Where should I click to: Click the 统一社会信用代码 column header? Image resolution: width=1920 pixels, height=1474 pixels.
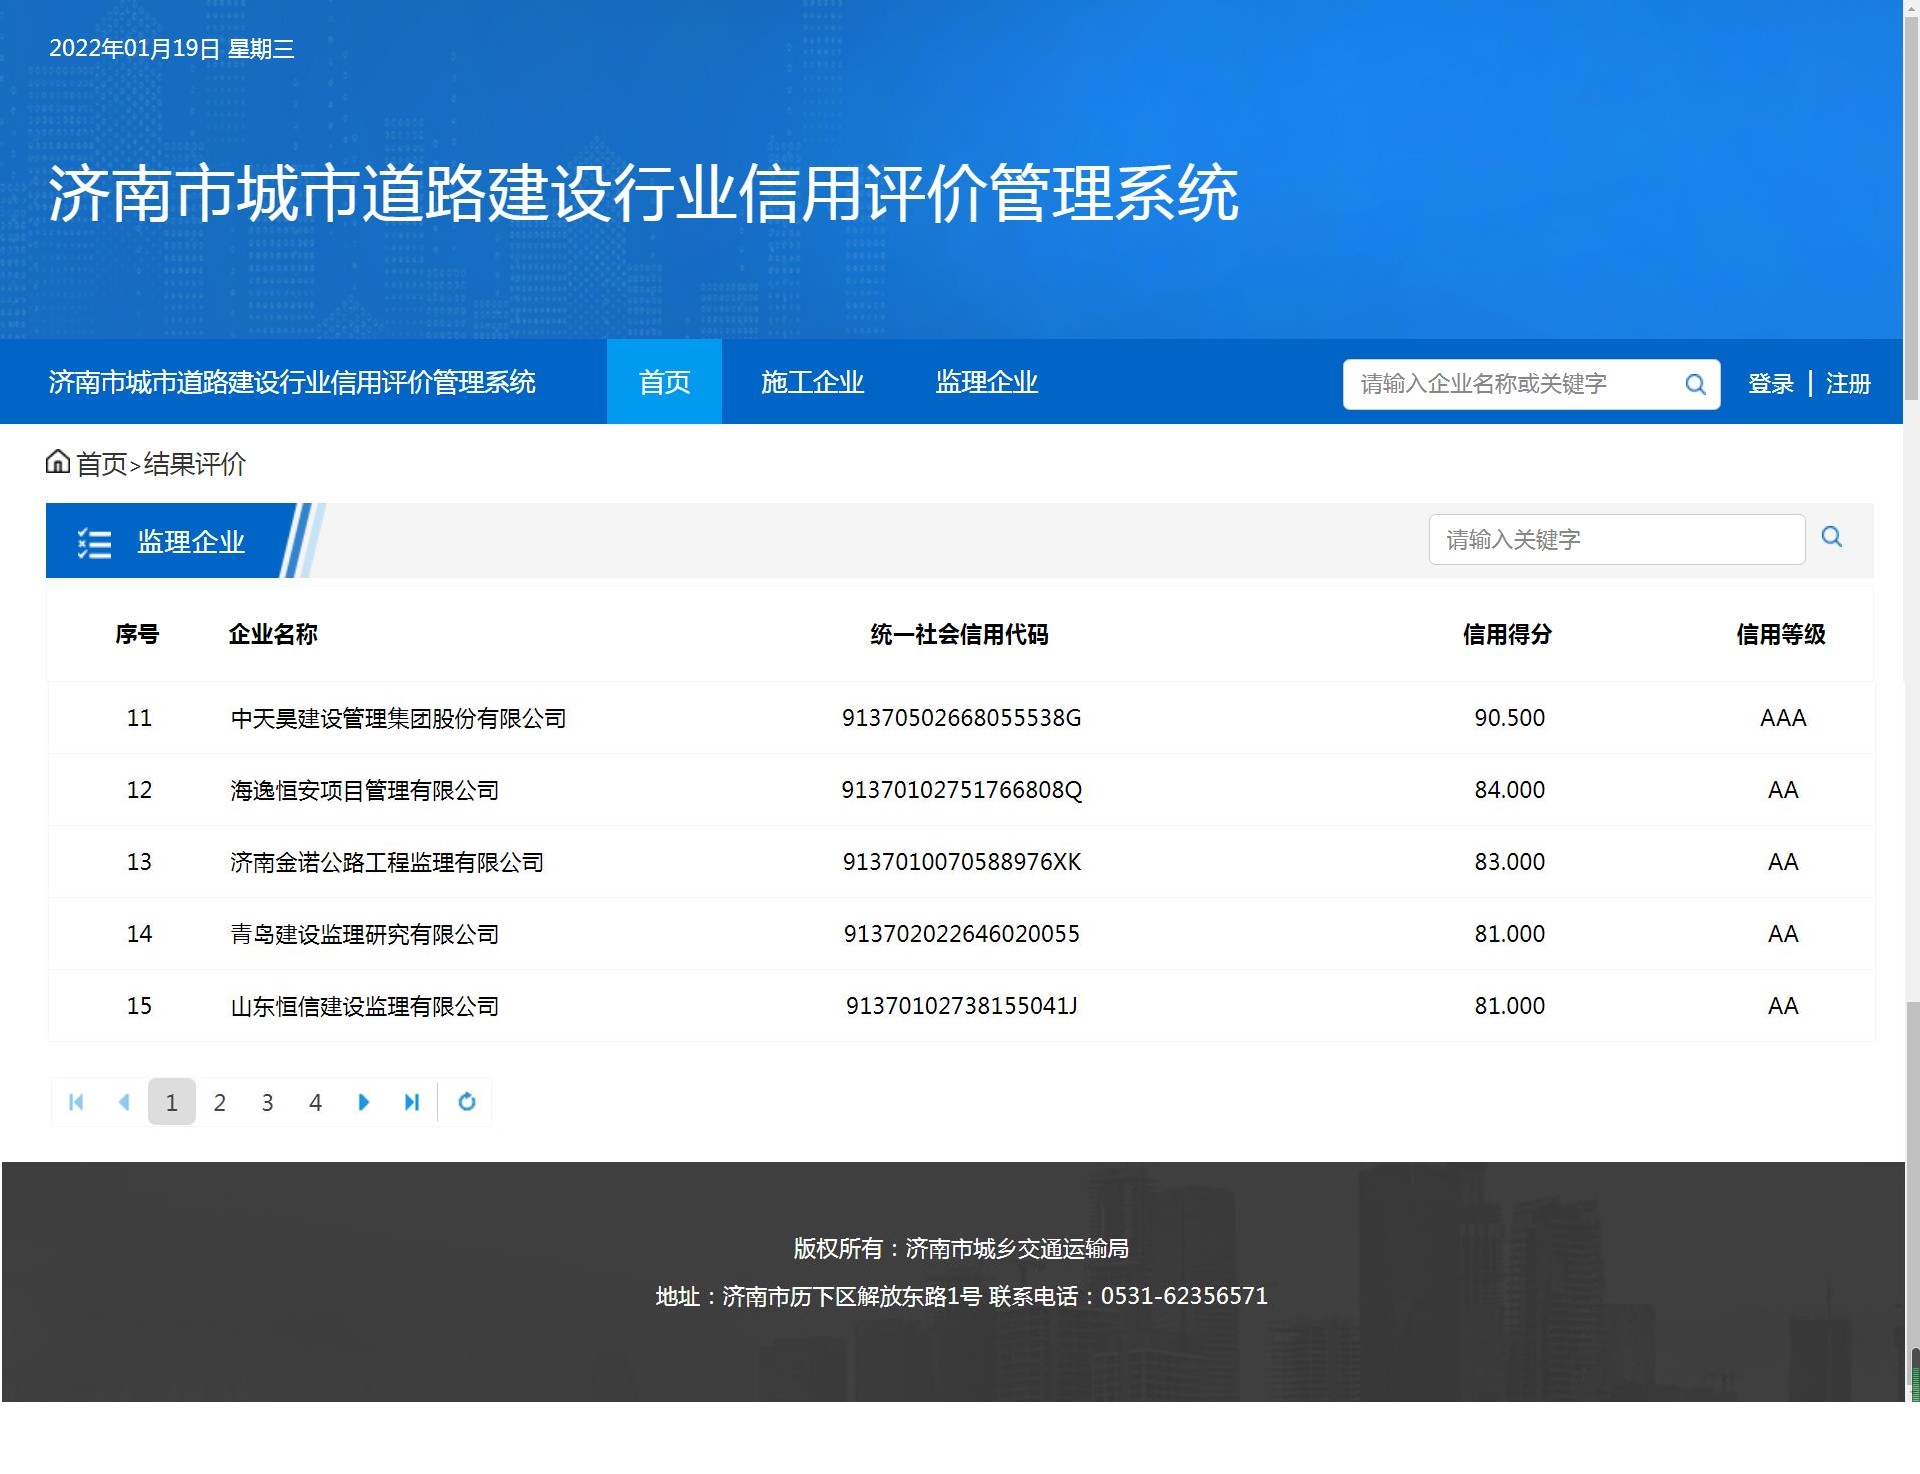tap(960, 634)
